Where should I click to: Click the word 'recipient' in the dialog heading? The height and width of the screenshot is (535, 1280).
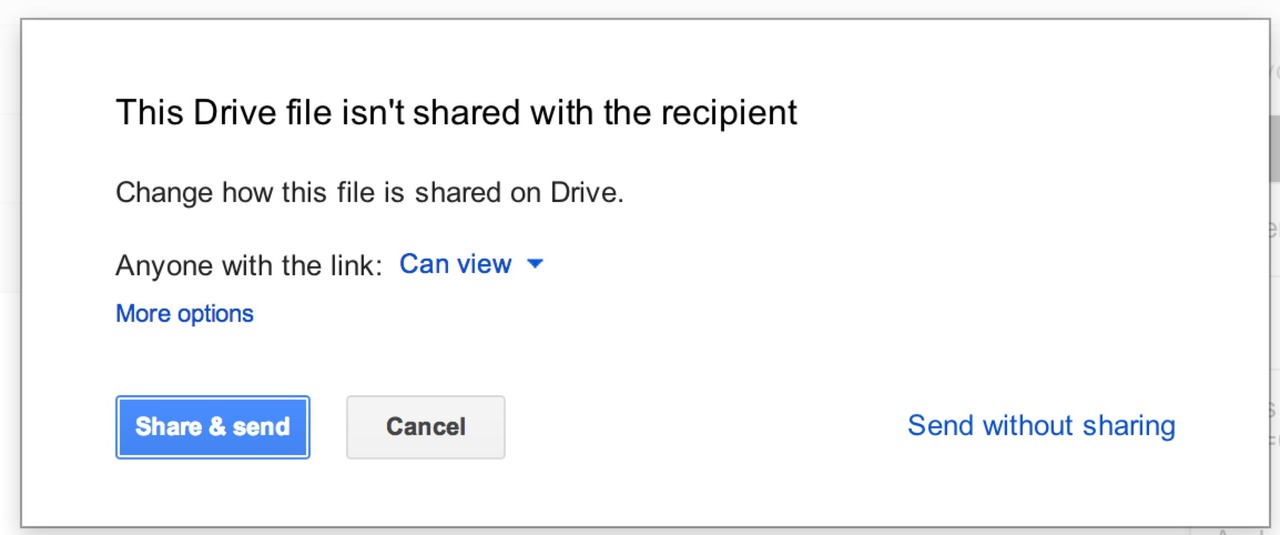pyautogui.click(x=729, y=114)
